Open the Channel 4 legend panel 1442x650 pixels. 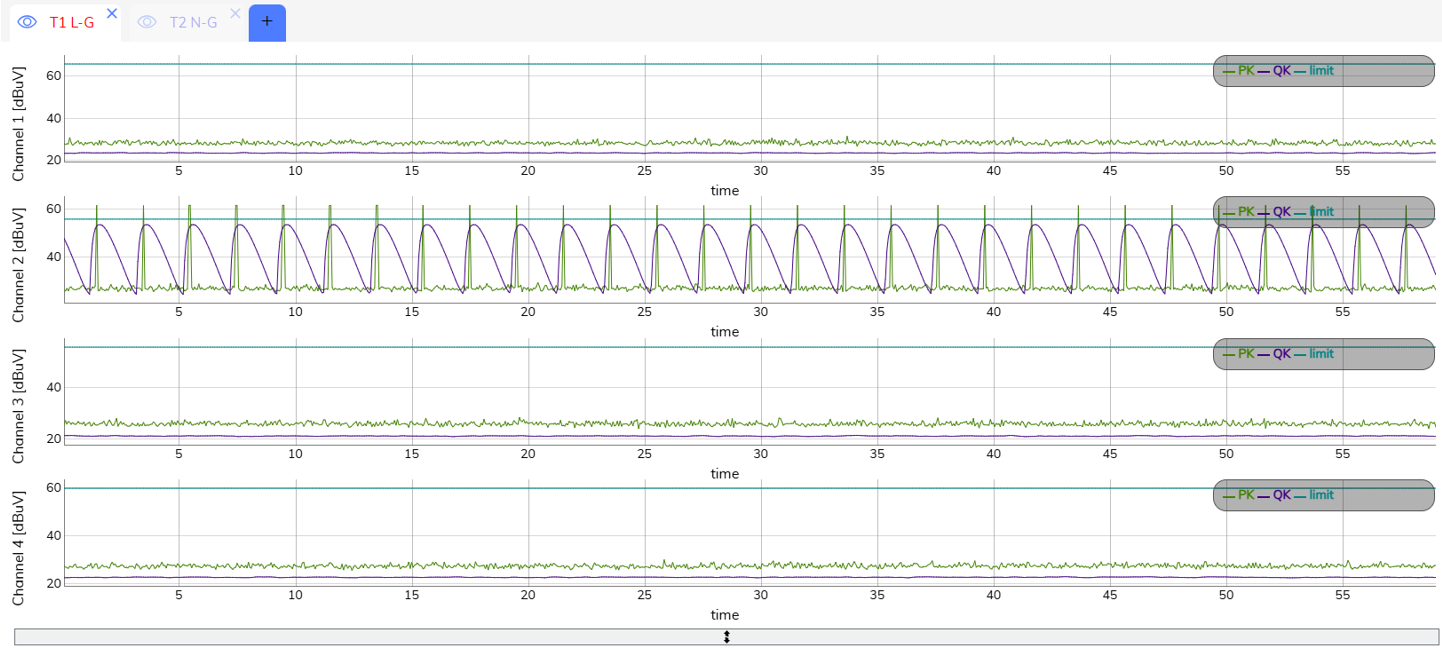(x=1323, y=495)
